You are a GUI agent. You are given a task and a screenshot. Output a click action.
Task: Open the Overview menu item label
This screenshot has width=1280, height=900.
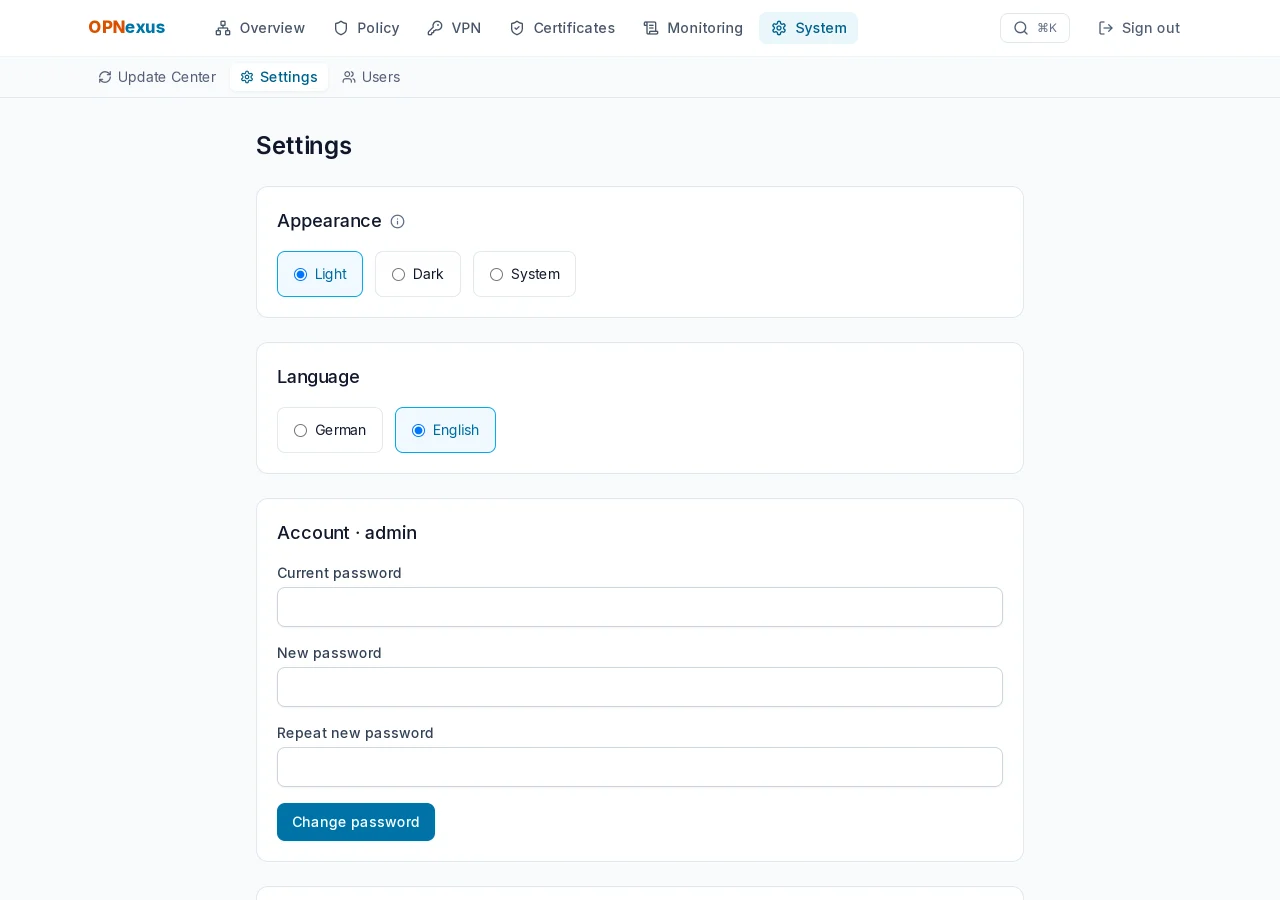click(272, 28)
